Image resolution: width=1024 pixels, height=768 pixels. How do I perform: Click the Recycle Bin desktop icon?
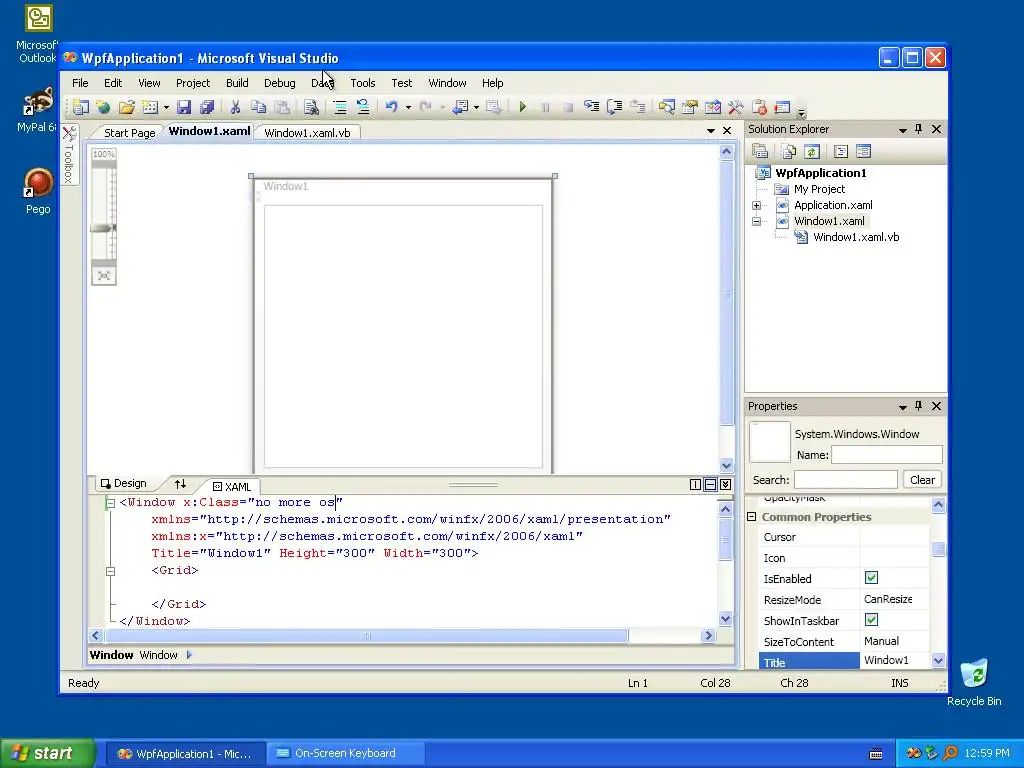pyautogui.click(x=974, y=683)
